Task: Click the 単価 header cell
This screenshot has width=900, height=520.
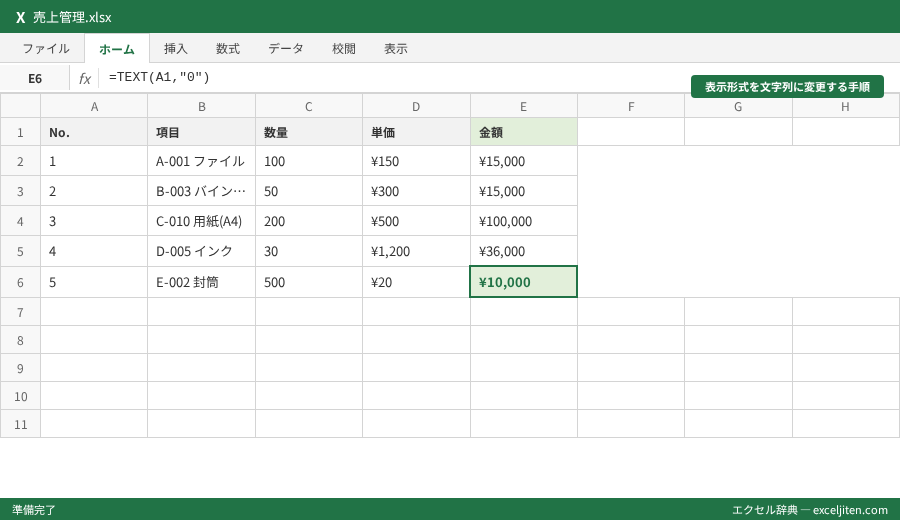Action: [416, 133]
